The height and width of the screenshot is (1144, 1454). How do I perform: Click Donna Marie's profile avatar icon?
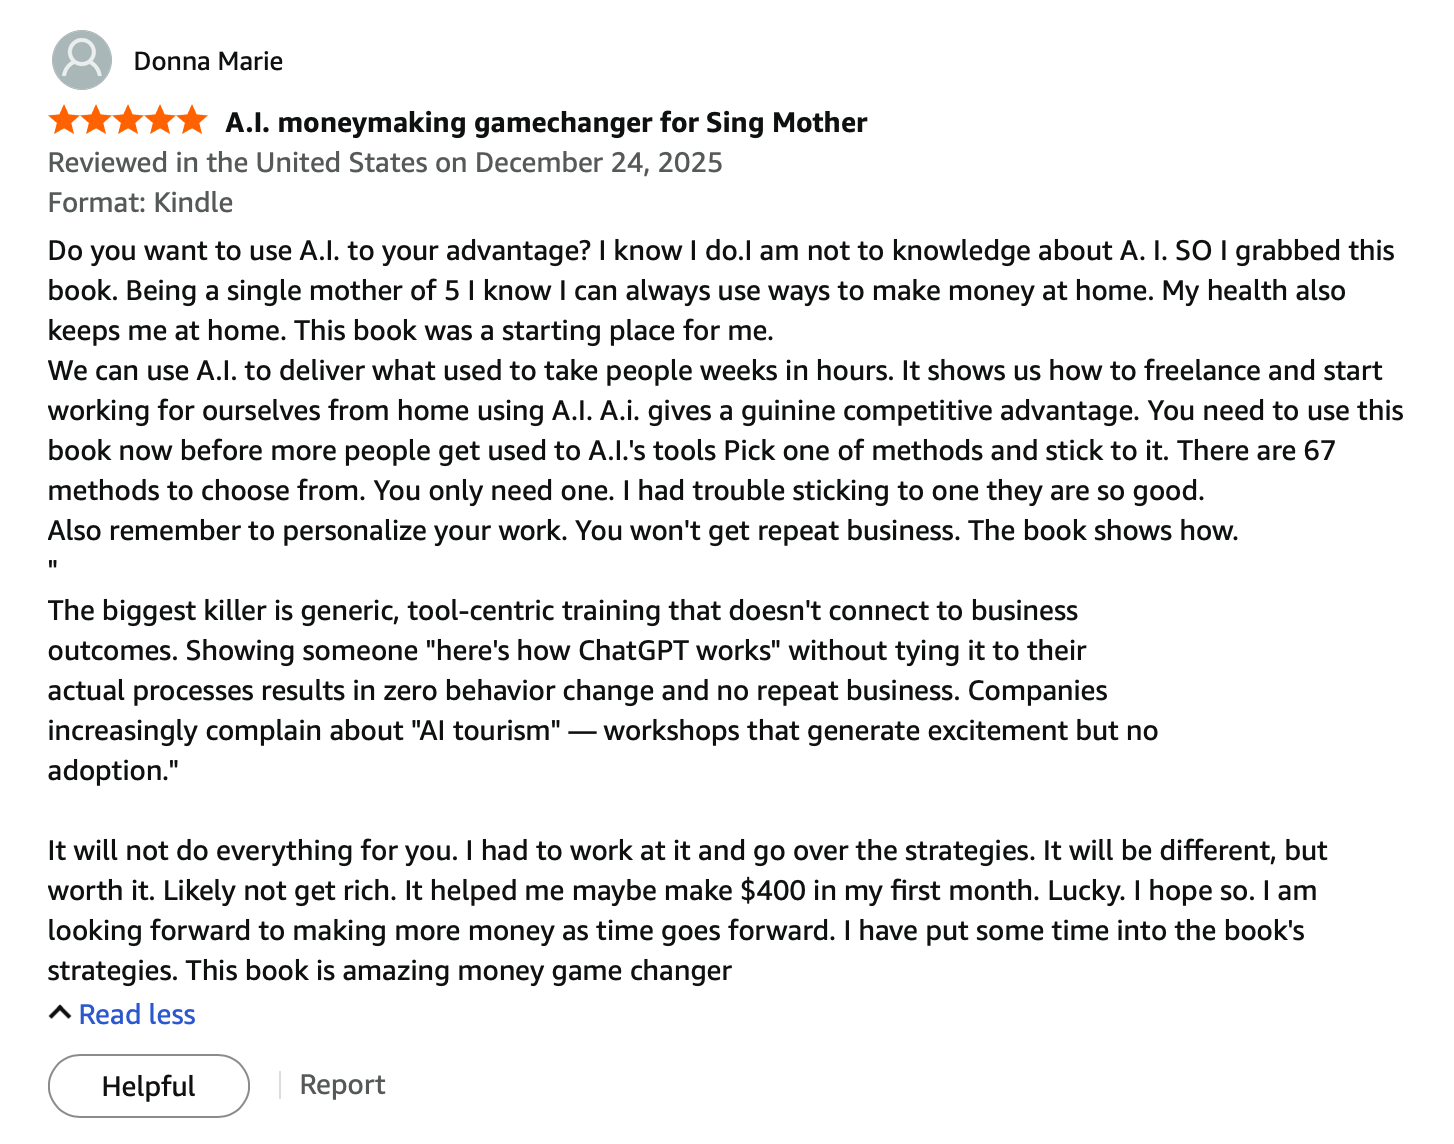click(80, 60)
